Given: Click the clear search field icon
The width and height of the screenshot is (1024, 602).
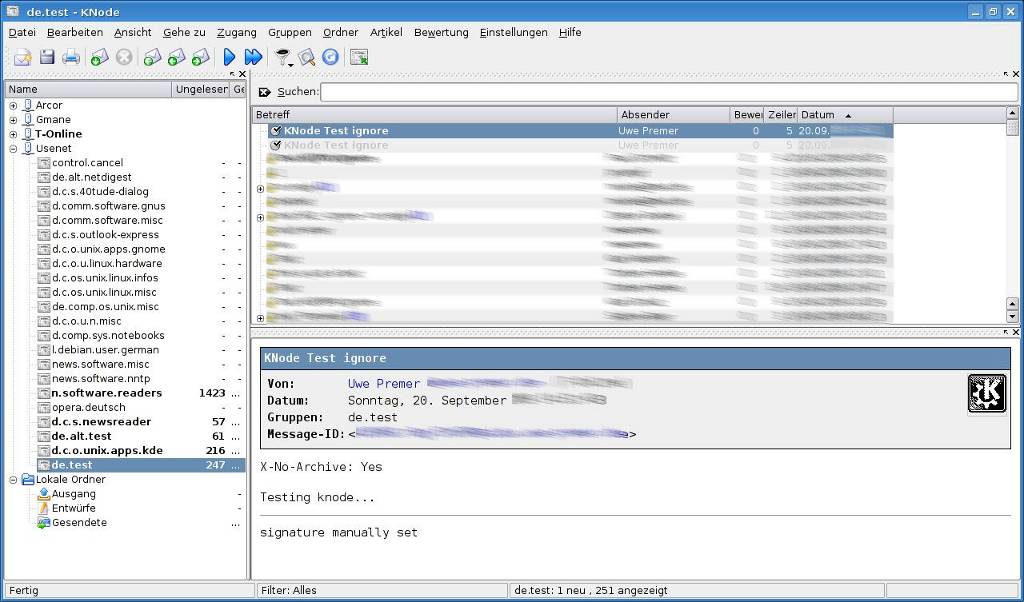Looking at the screenshot, I should pos(265,92).
